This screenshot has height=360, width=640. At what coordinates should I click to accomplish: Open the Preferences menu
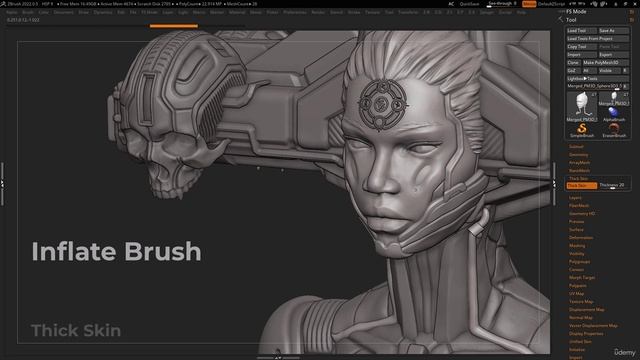pyautogui.click(x=295, y=12)
